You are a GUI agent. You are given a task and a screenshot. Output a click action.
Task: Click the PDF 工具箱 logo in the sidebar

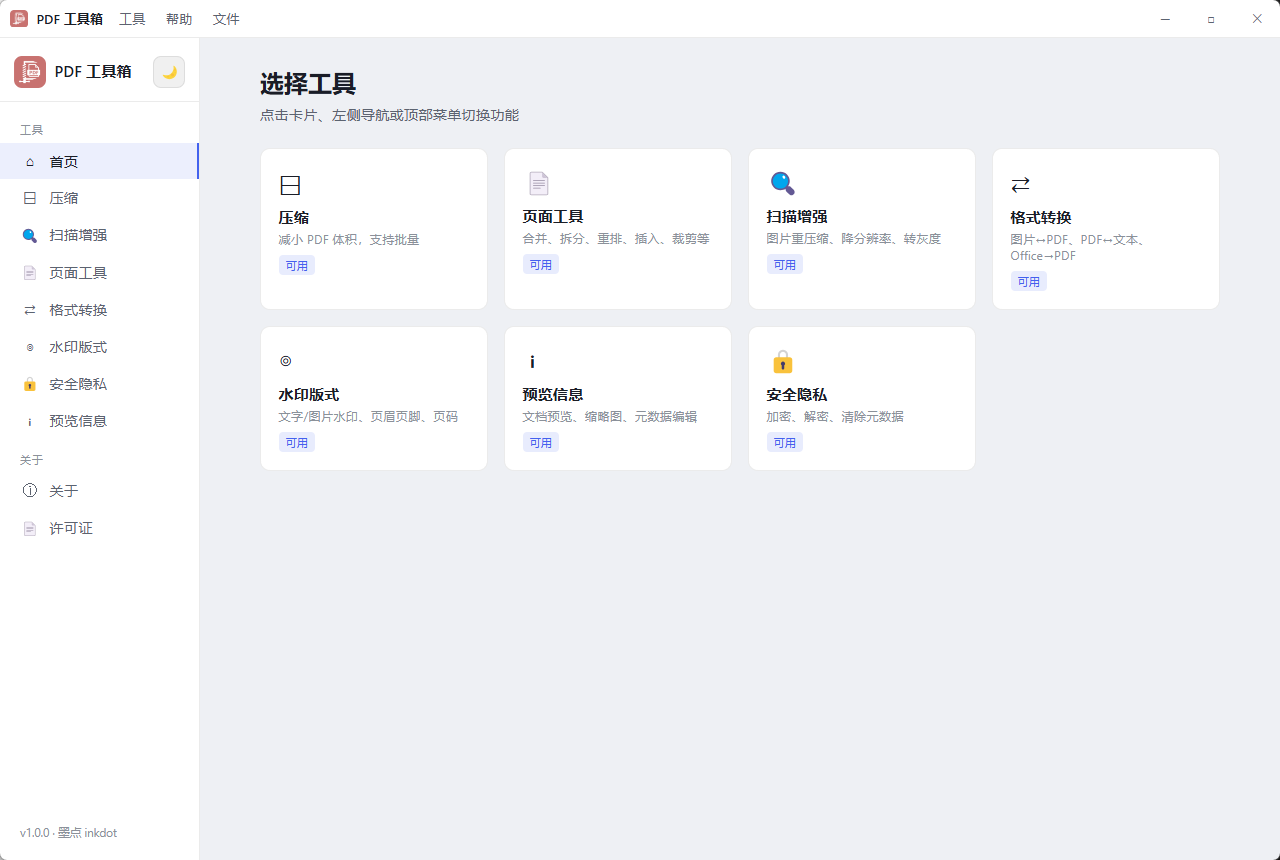pyautogui.click(x=30, y=72)
